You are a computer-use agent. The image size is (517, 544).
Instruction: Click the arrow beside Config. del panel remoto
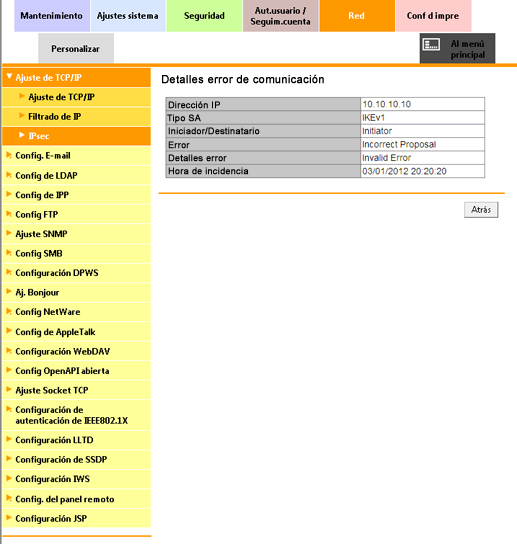pyautogui.click(x=9, y=498)
